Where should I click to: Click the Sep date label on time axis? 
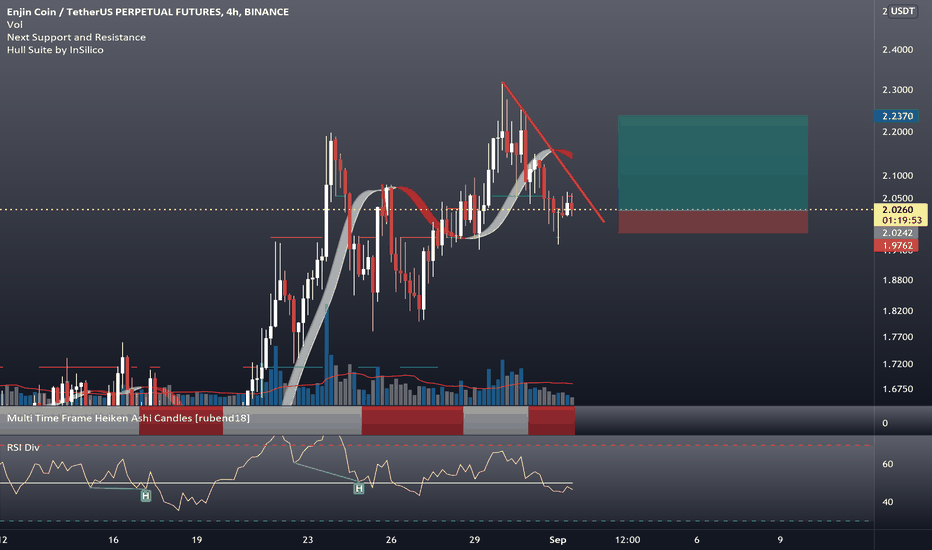click(558, 540)
